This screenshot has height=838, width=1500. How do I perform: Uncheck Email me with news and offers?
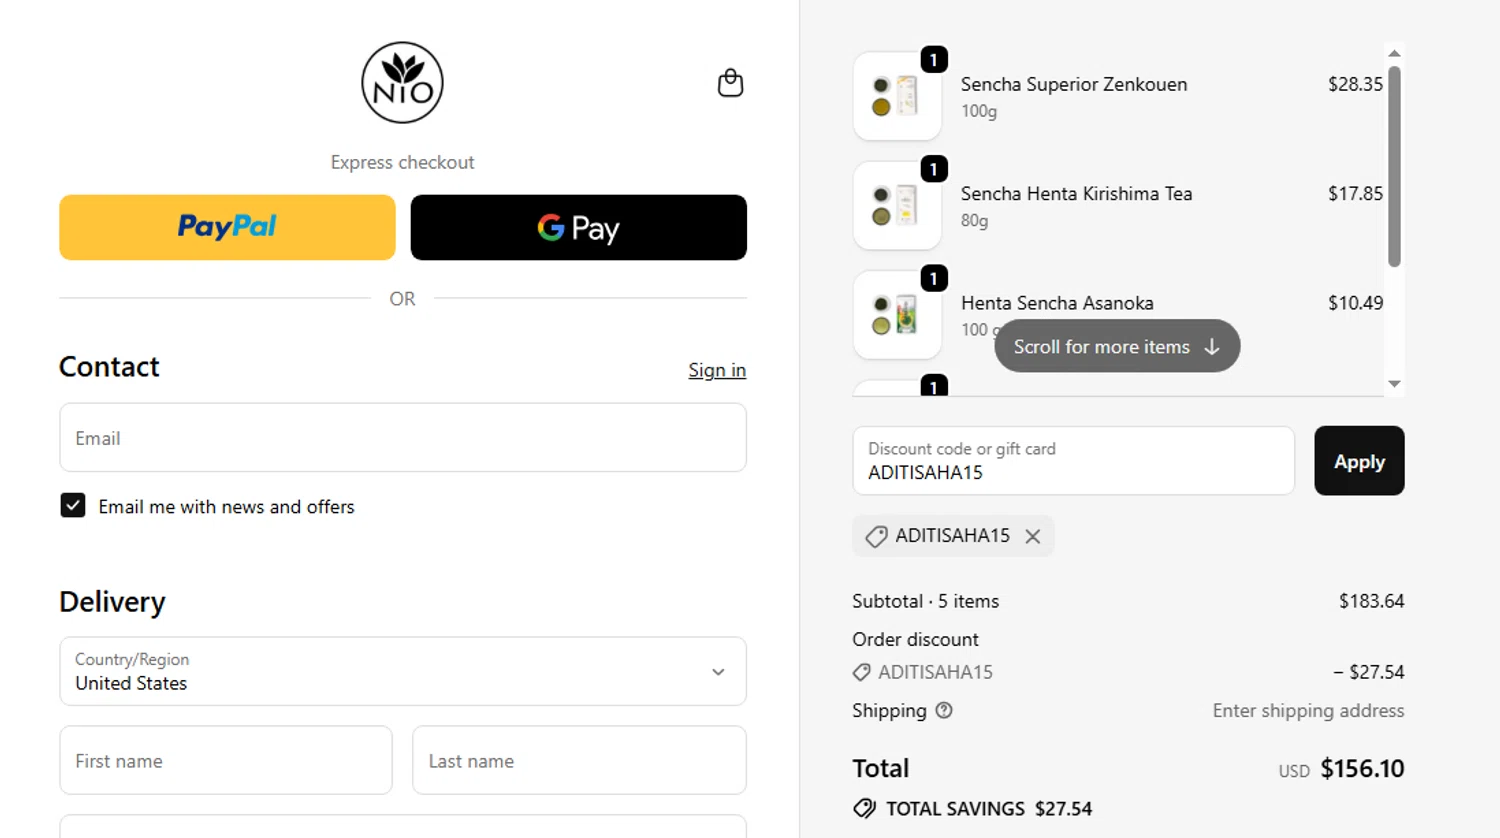[73, 506]
